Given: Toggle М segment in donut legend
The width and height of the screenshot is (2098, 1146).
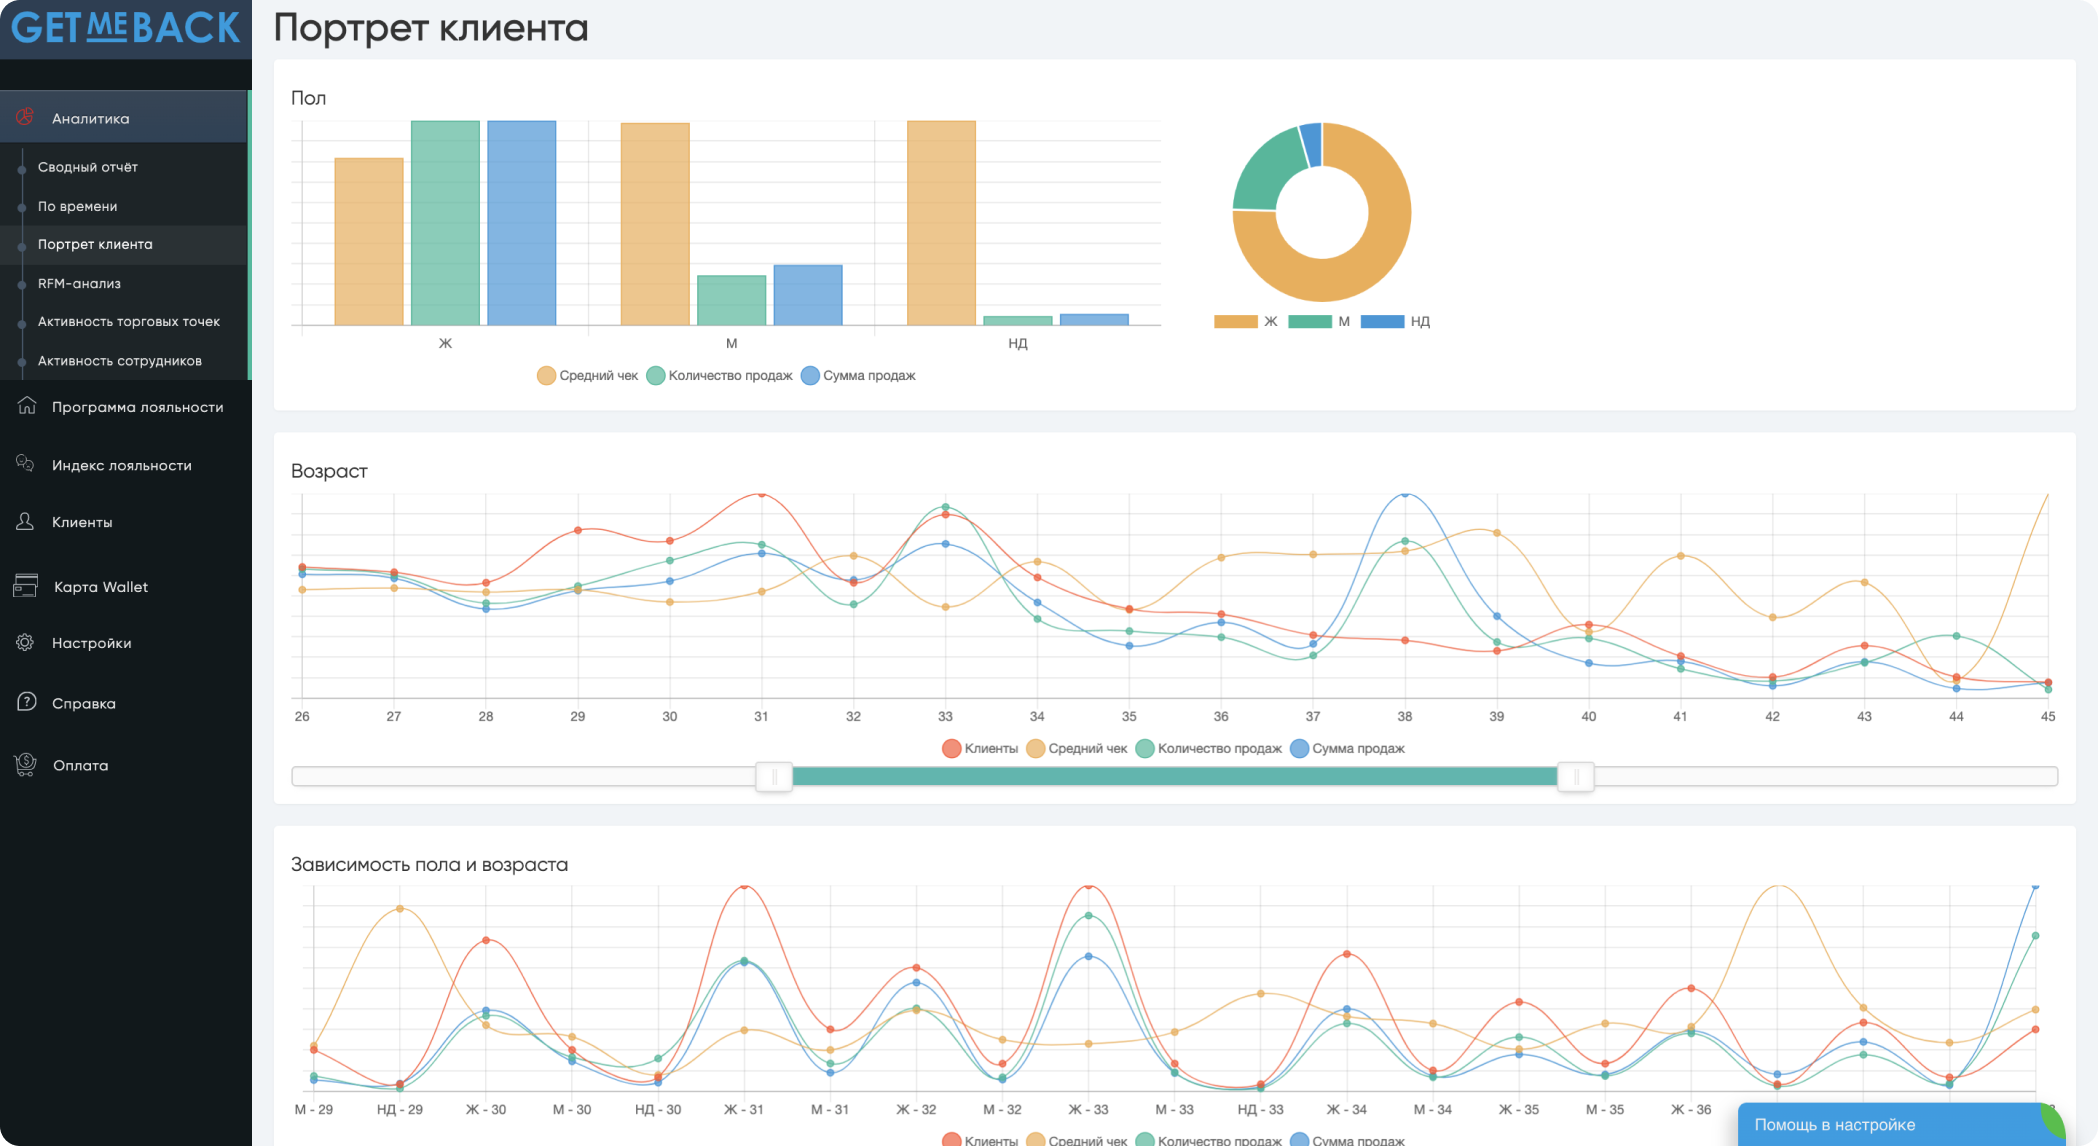Looking at the screenshot, I should [x=1319, y=321].
